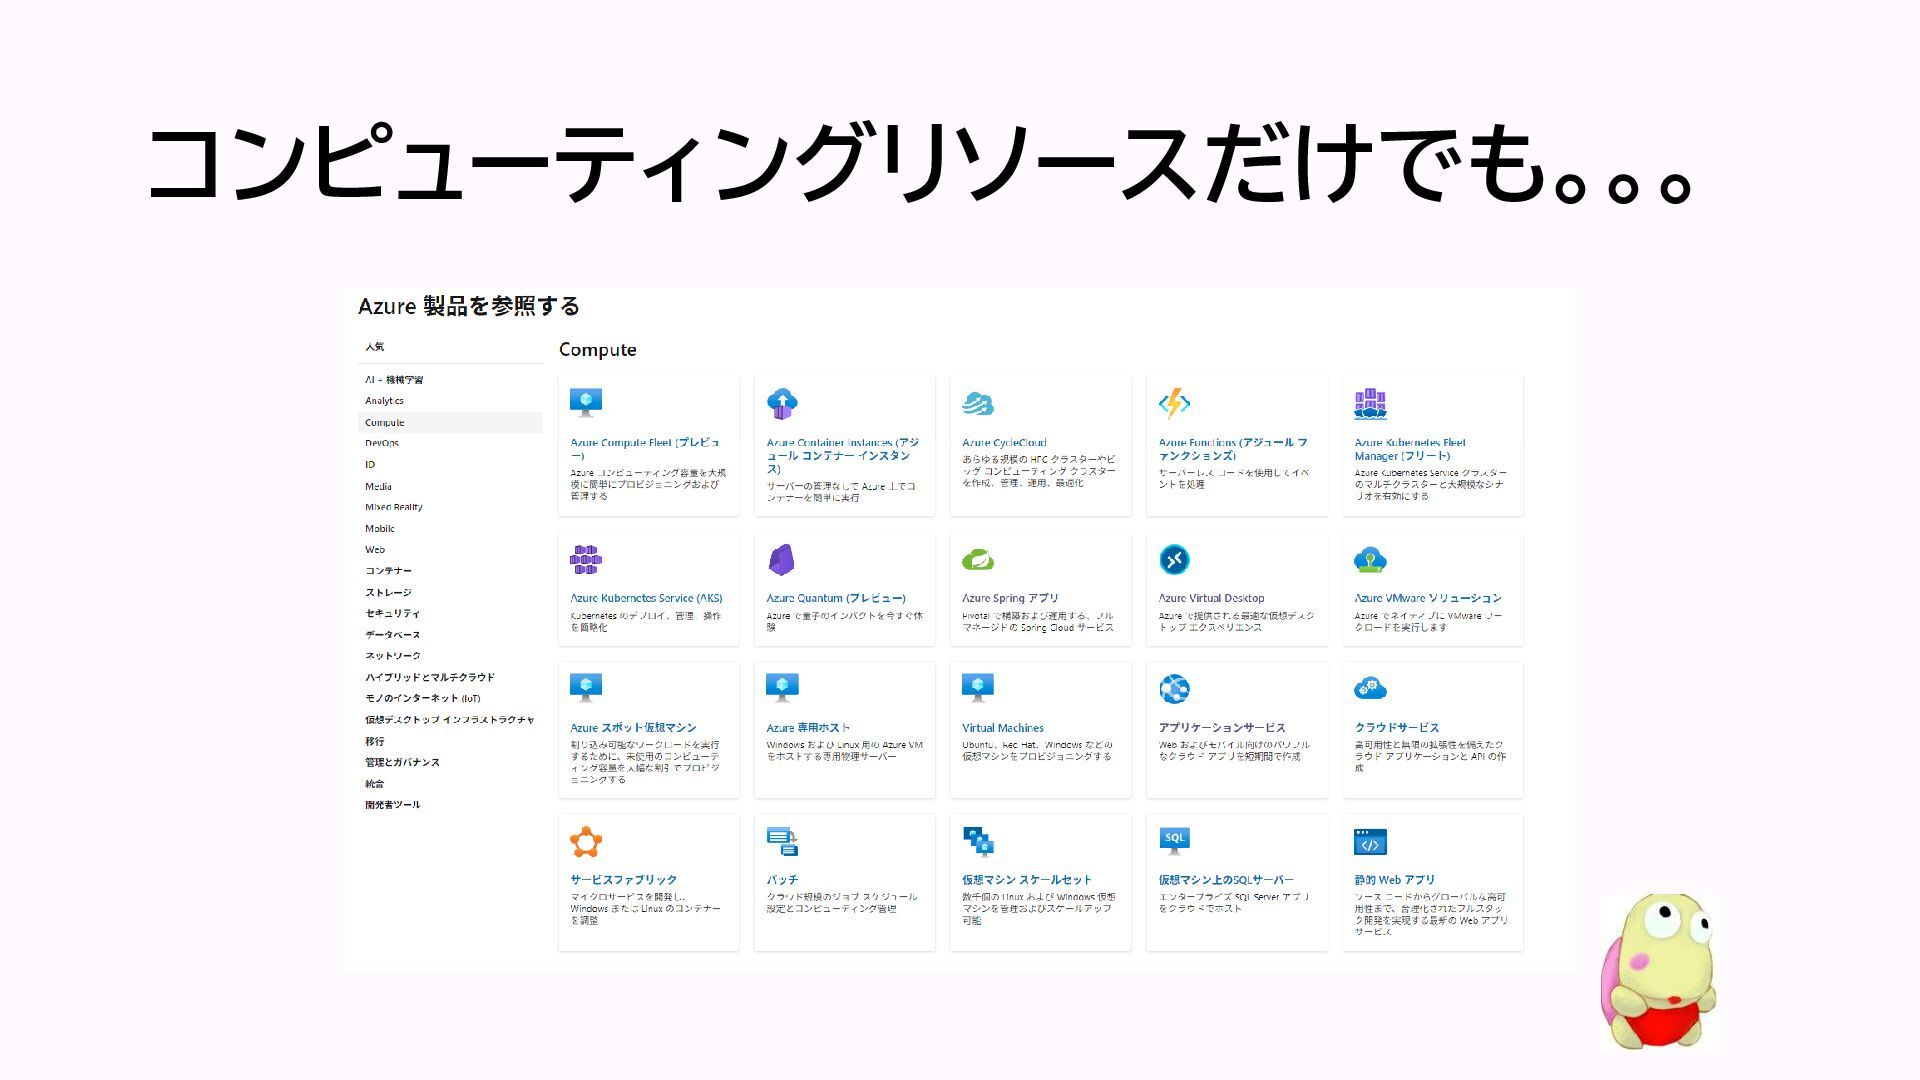
Task: Open the Azure VMware ソリューション link
Action: coord(1428,598)
